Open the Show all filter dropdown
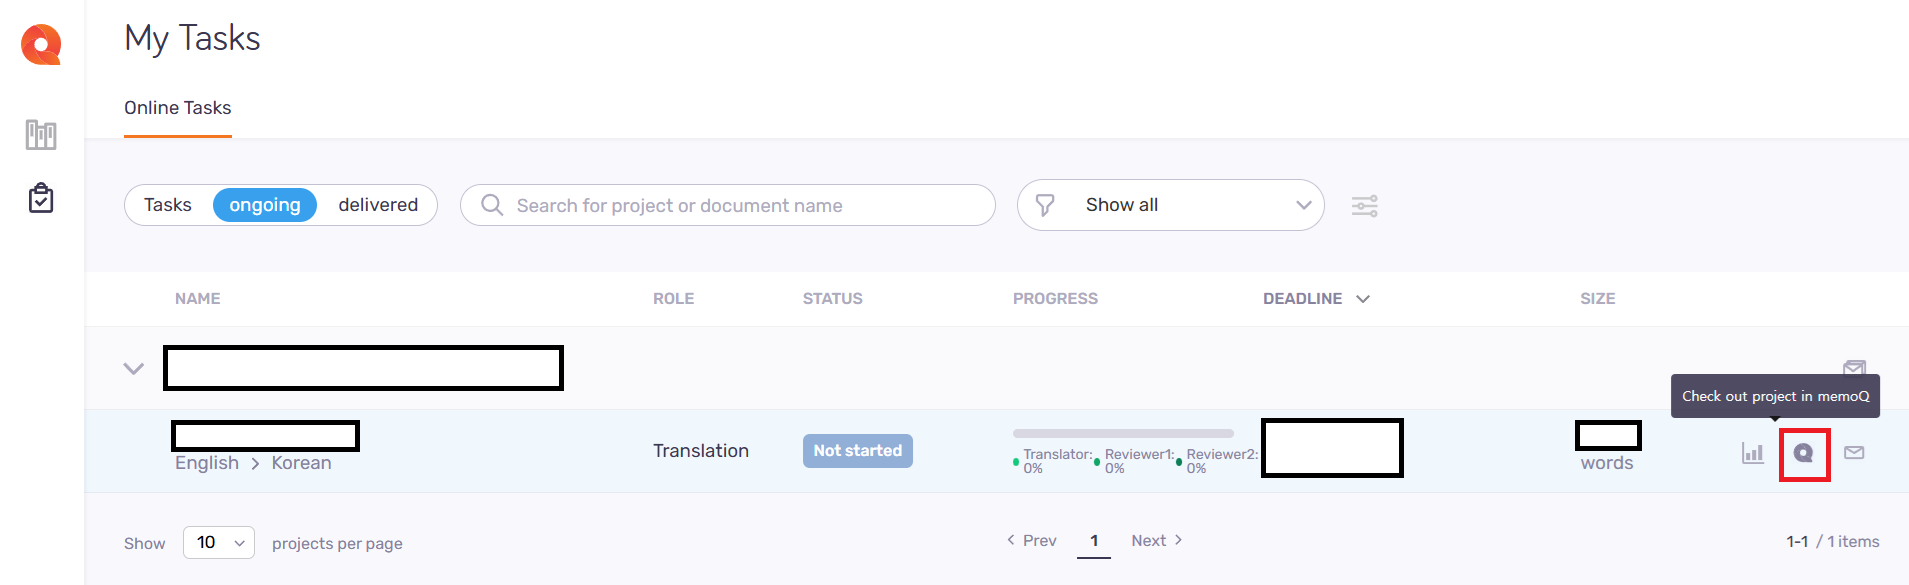Image resolution: width=1909 pixels, height=585 pixels. 1171,205
